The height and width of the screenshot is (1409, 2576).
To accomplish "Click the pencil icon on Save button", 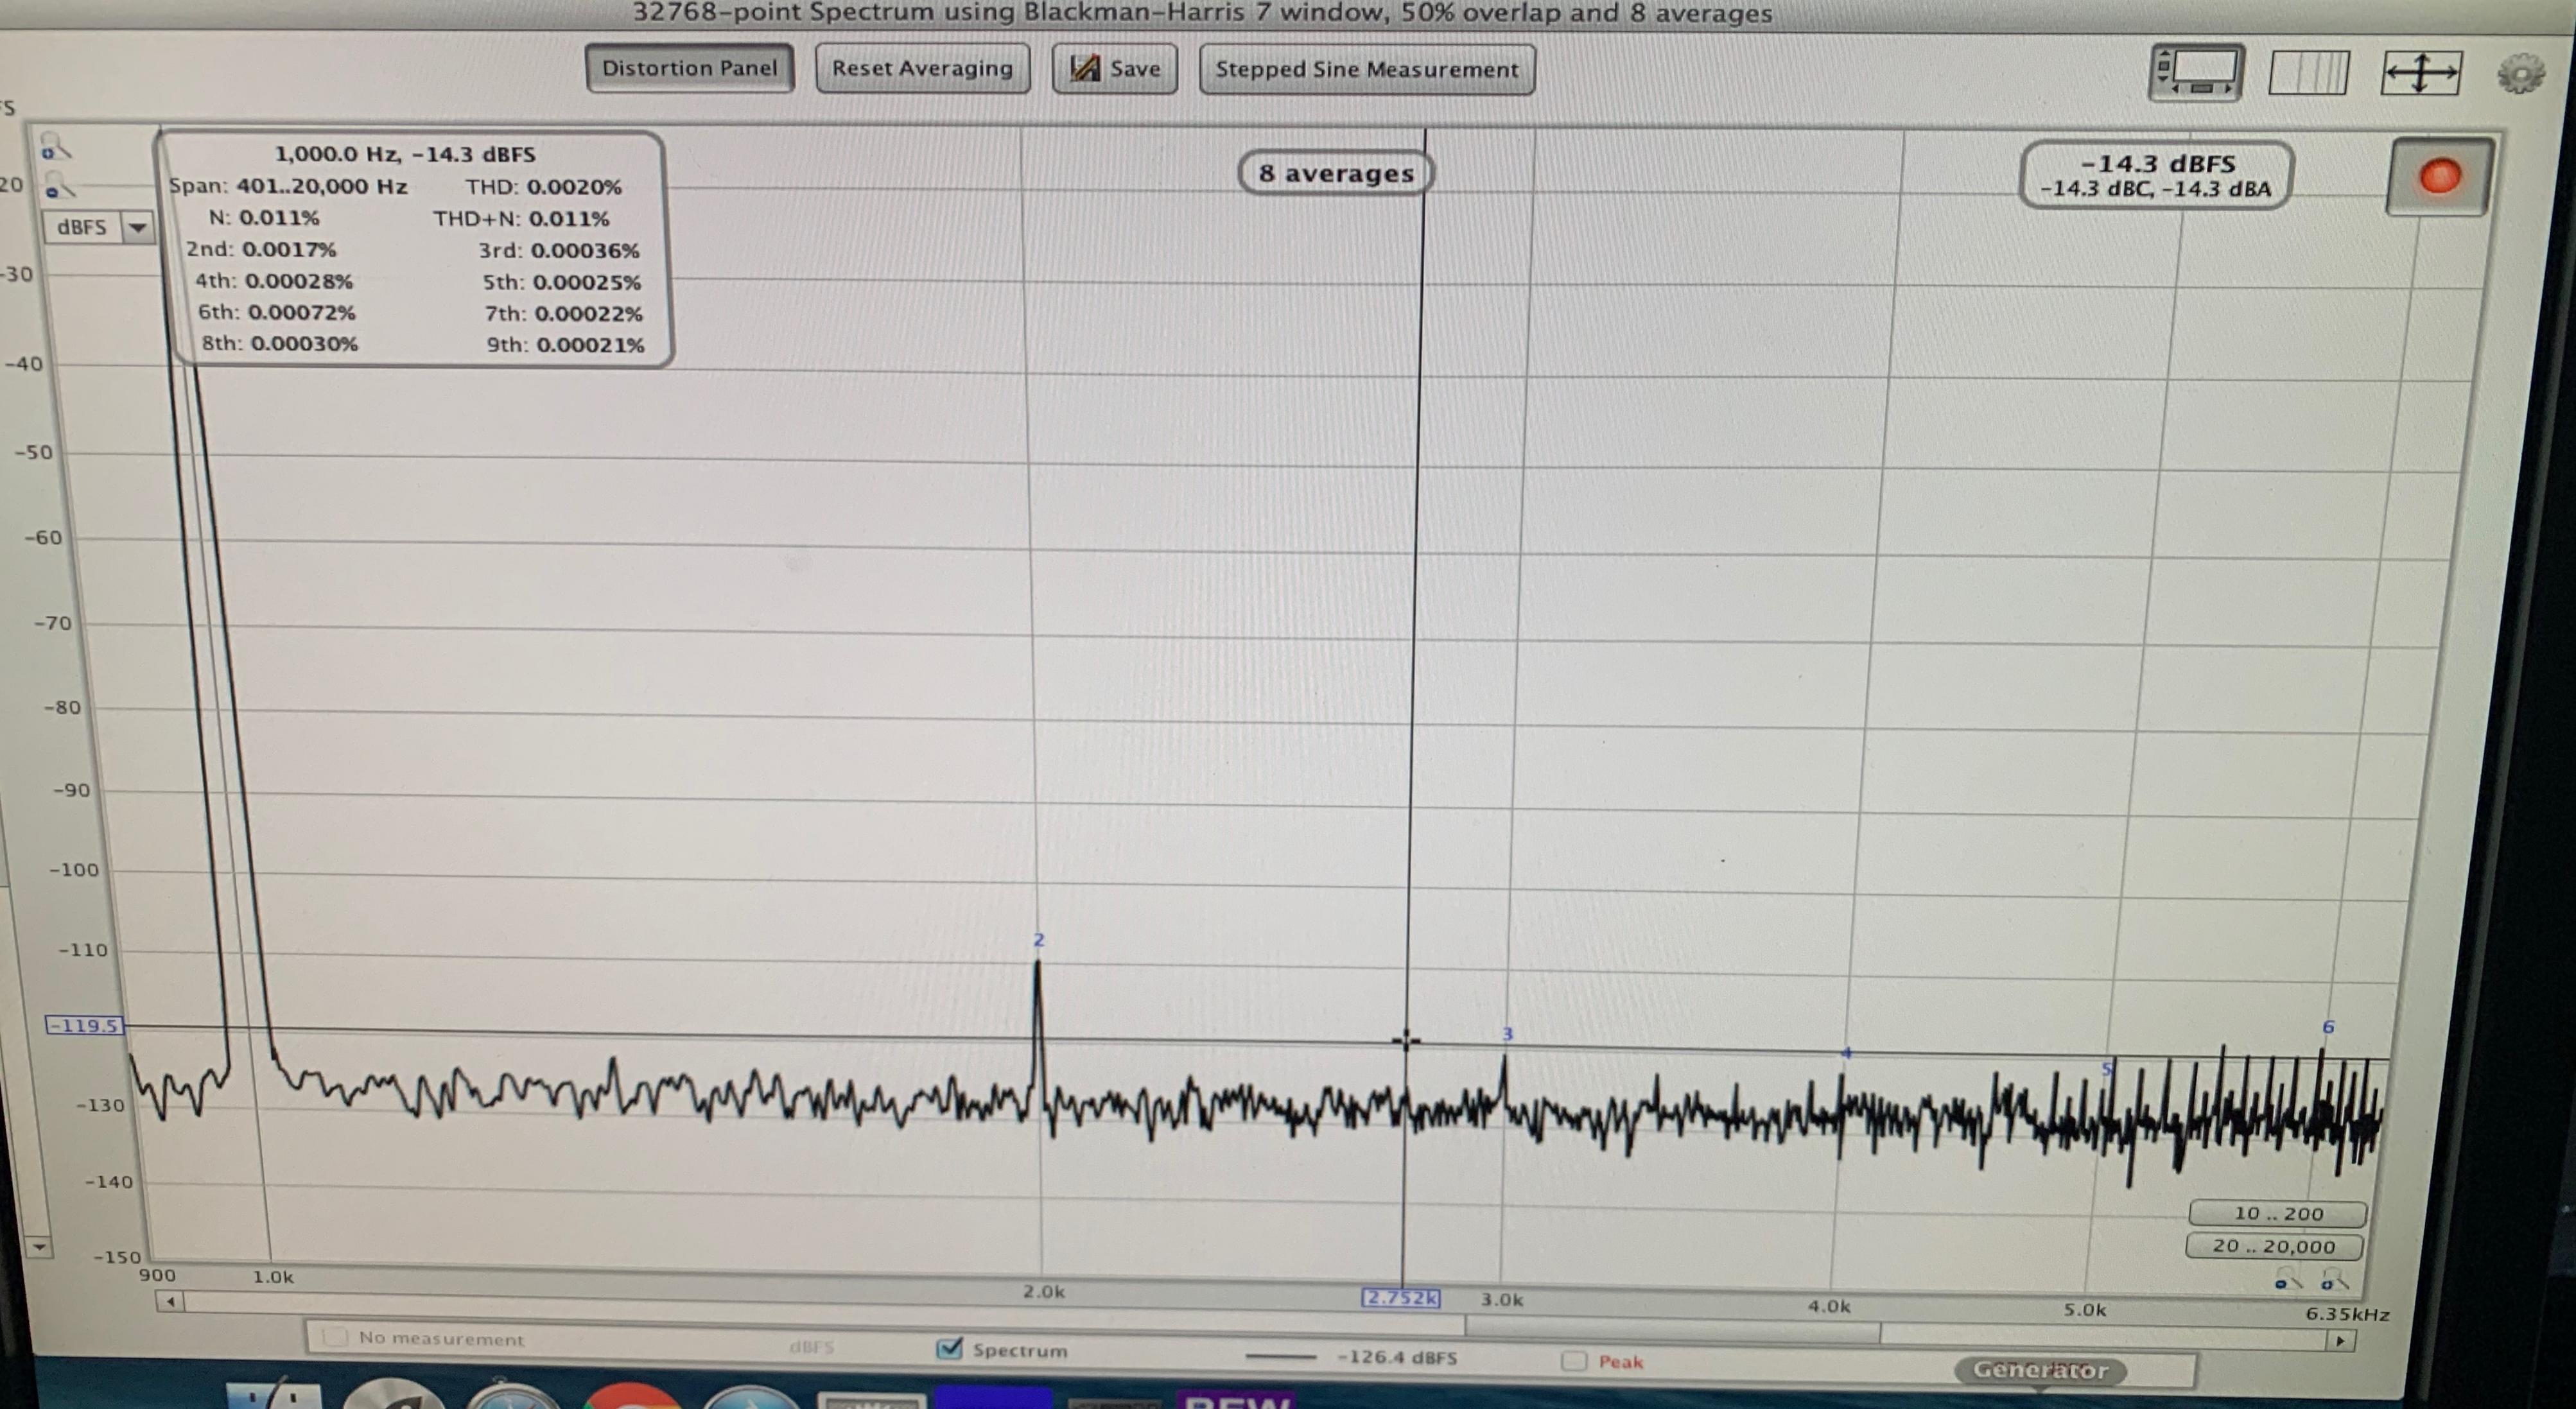I will pos(1084,69).
